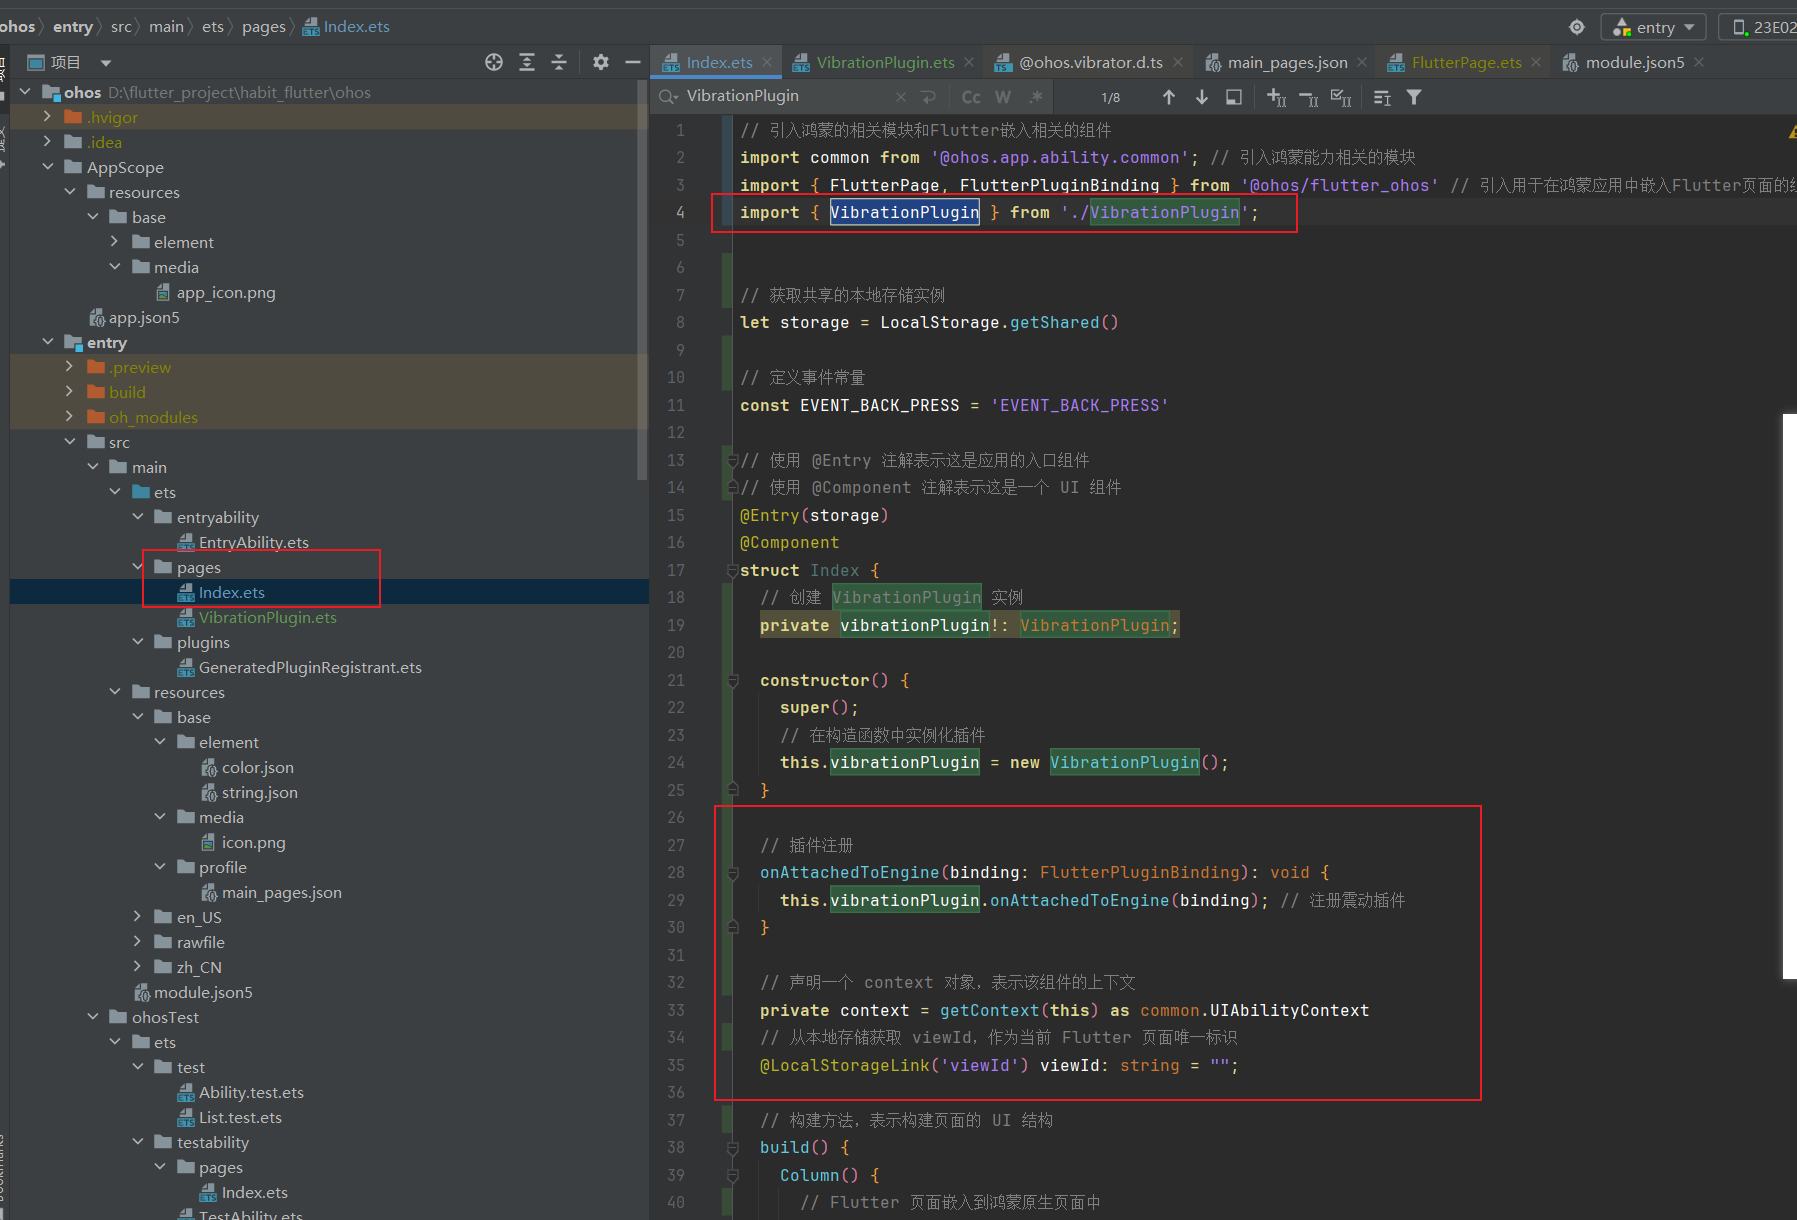
Task: Clear the VibrationPlugin search text
Action: tap(900, 97)
